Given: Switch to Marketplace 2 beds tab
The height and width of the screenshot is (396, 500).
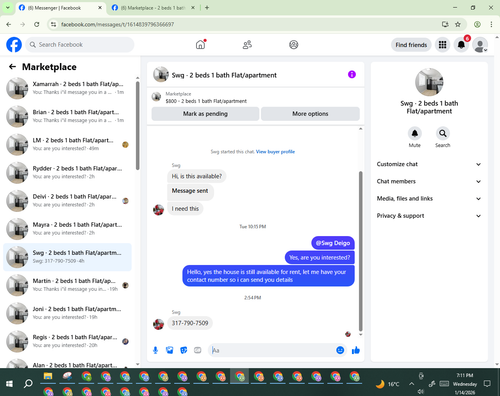Looking at the screenshot, I should pos(153,8).
